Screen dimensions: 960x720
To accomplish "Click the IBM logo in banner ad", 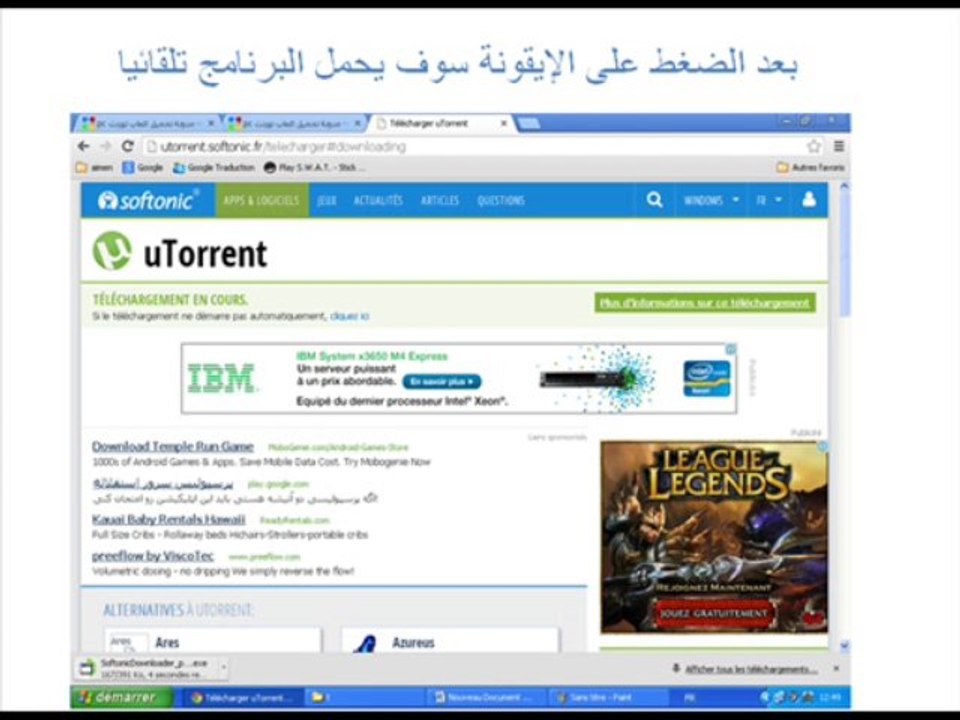I will click(222, 378).
